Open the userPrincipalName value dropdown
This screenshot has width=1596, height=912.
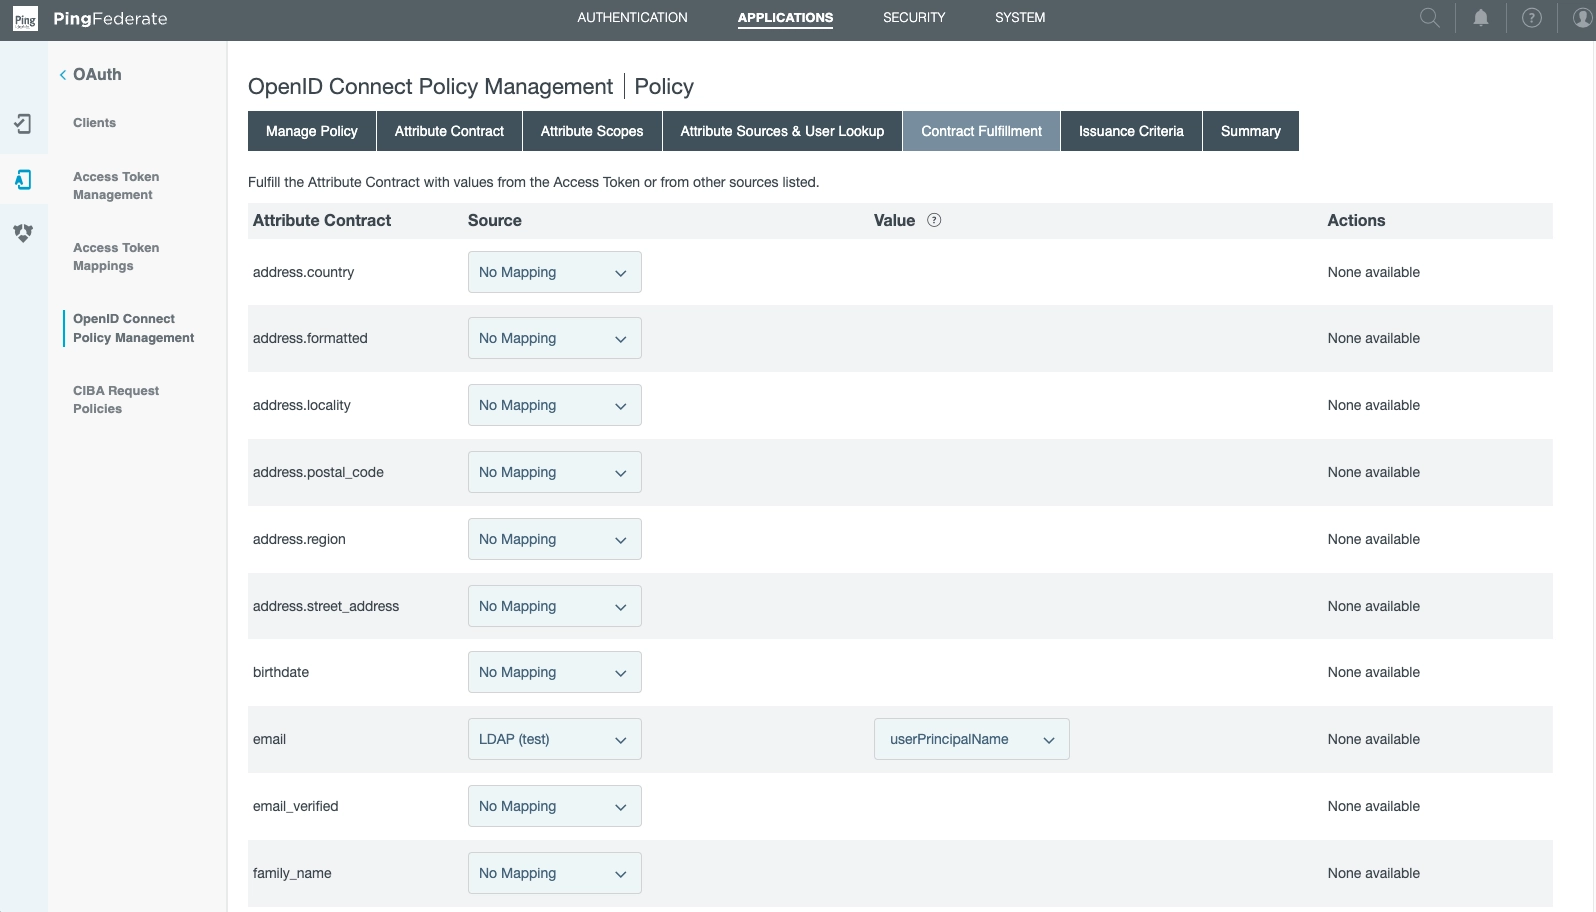971,740
